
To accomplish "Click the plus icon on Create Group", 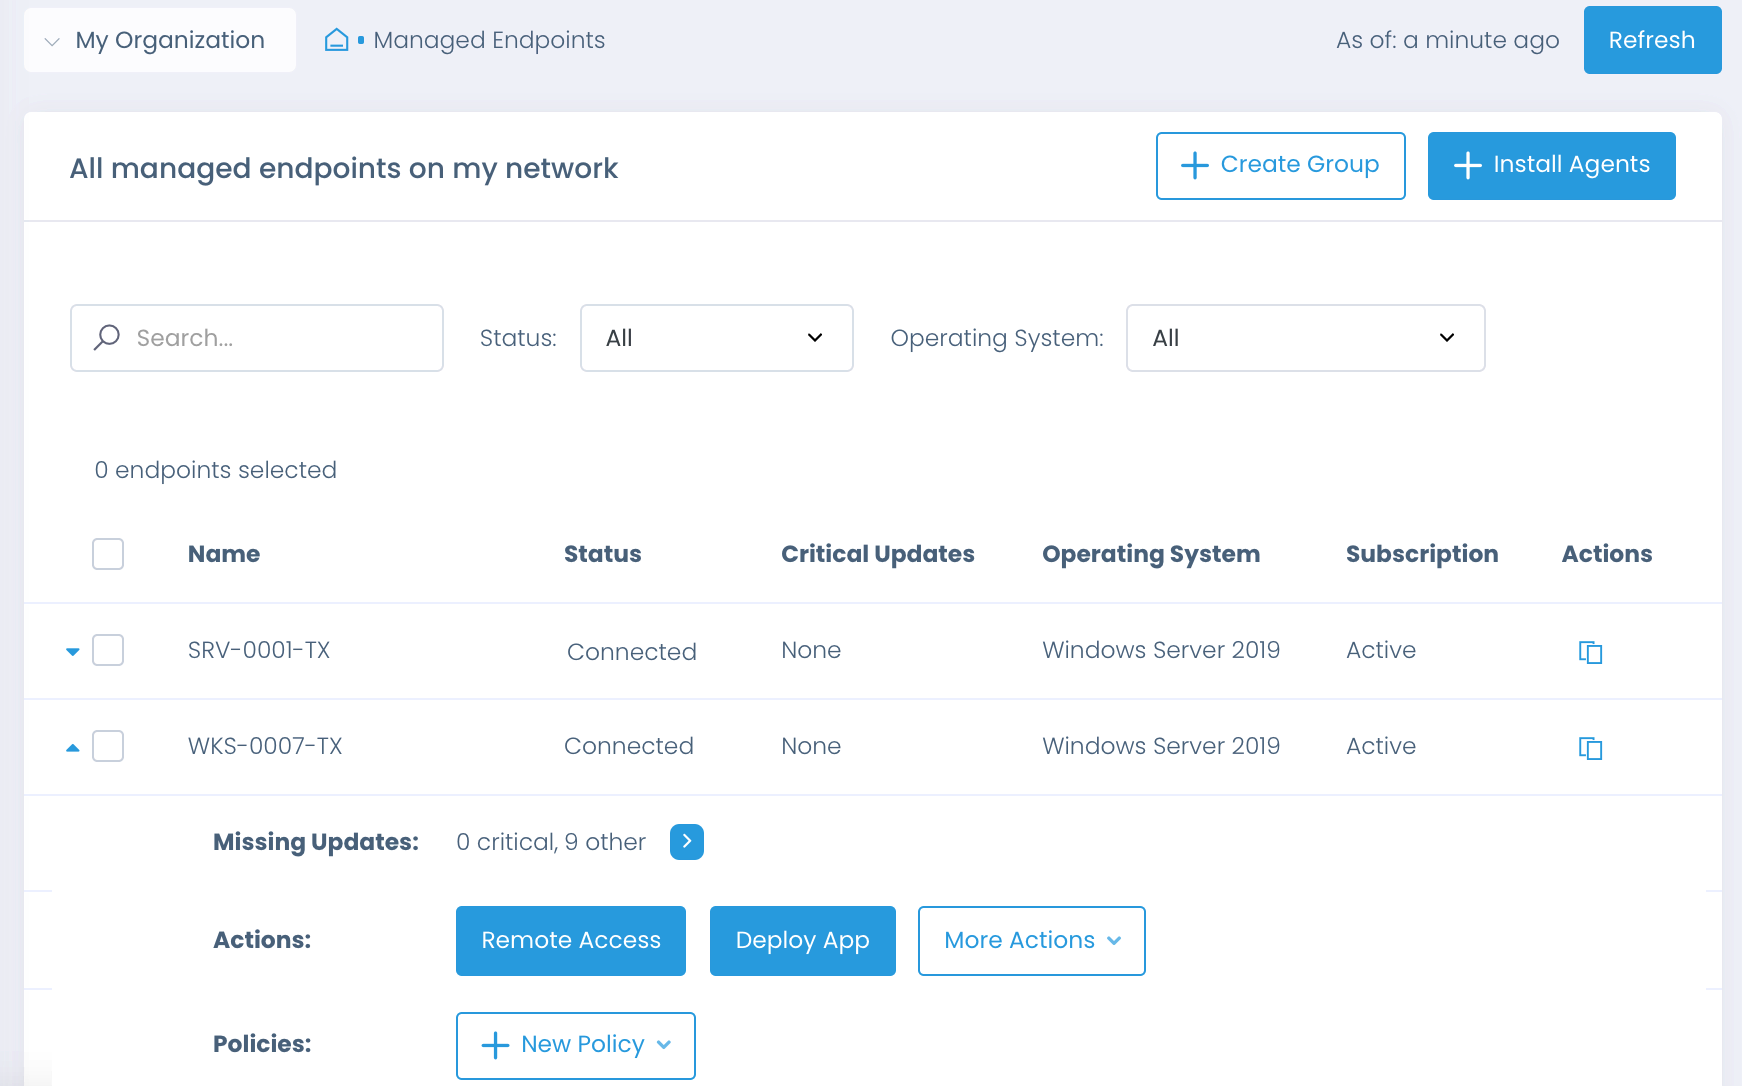I will (1194, 165).
